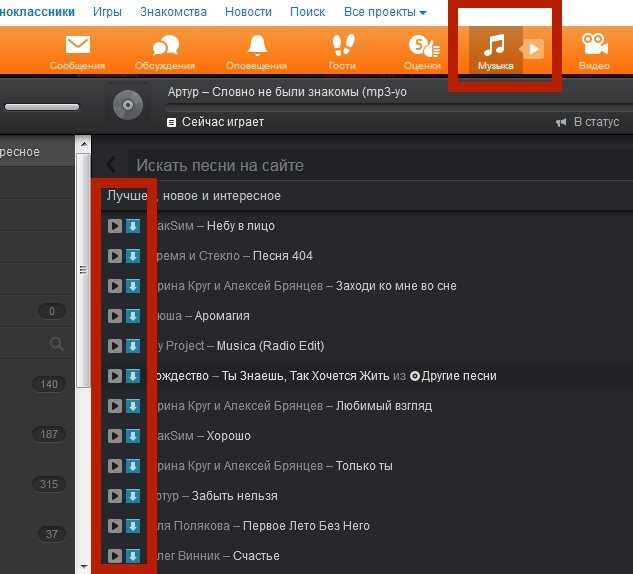Click the volume slider in the player
This screenshot has height=574, width=633.
[42, 107]
